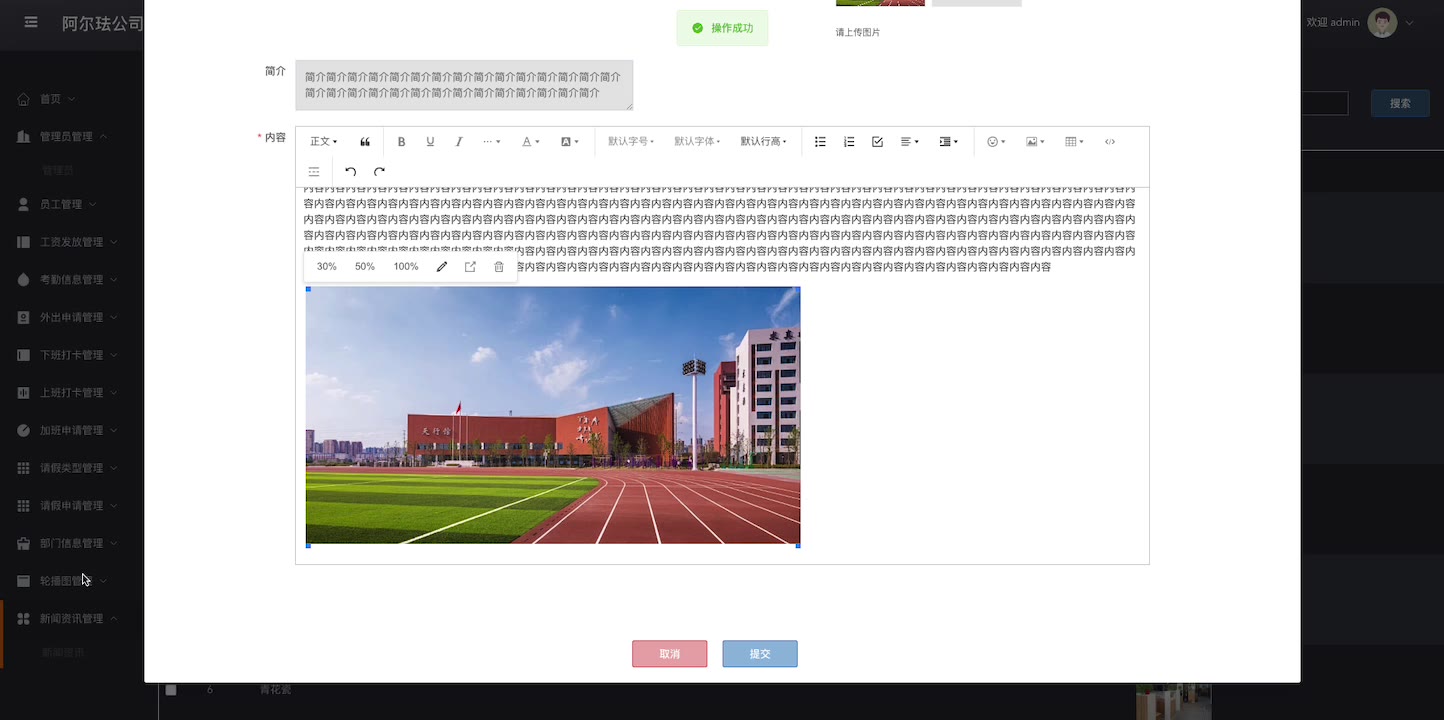This screenshot has width=1444, height=720.
Task: Set selected image width to 100%
Action: click(406, 267)
